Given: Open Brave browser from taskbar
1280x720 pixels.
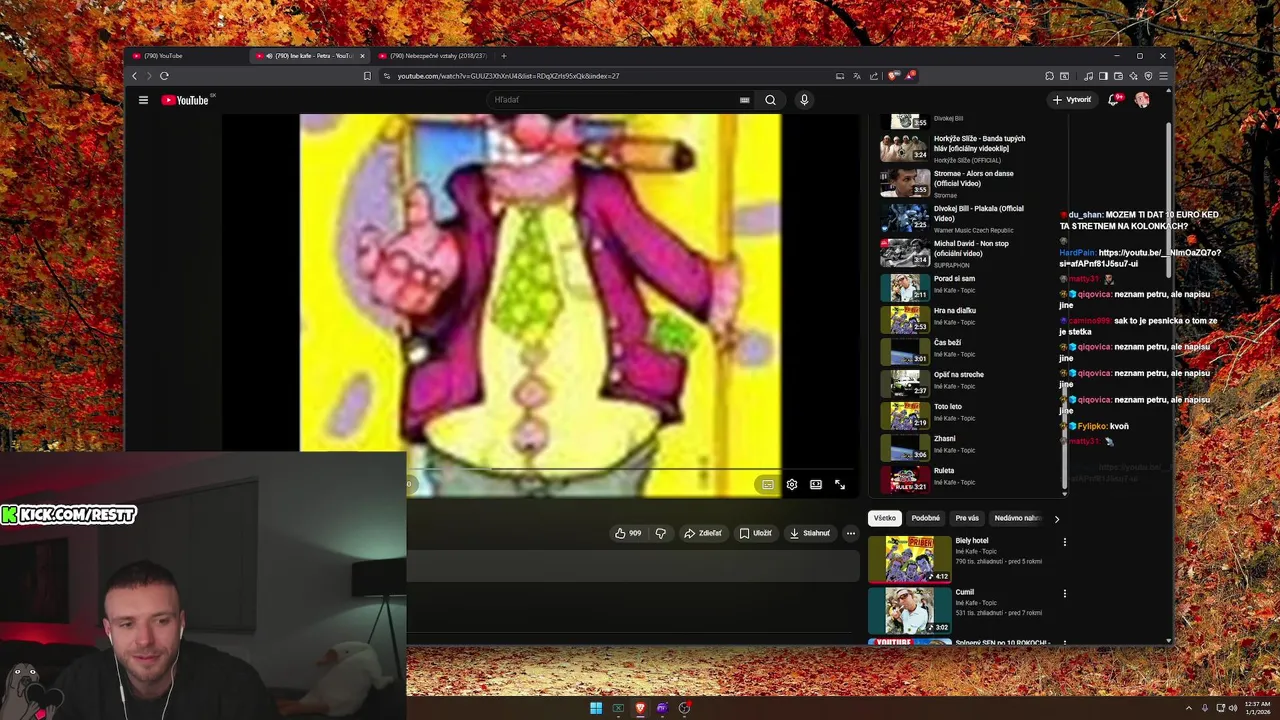Looking at the screenshot, I should pos(640,708).
